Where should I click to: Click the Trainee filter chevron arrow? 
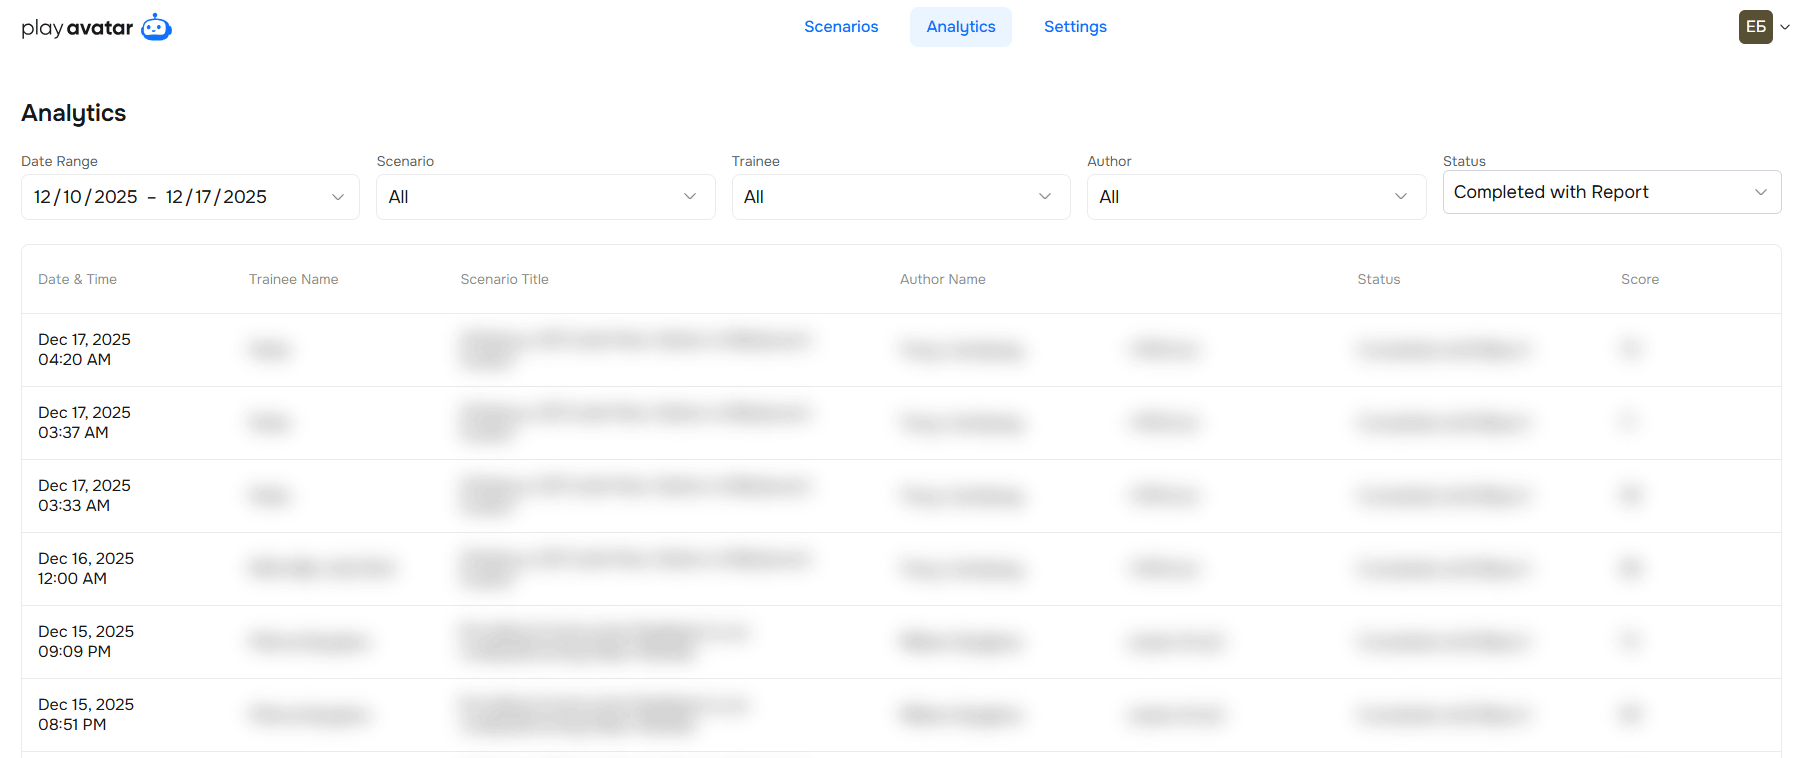click(x=1045, y=197)
